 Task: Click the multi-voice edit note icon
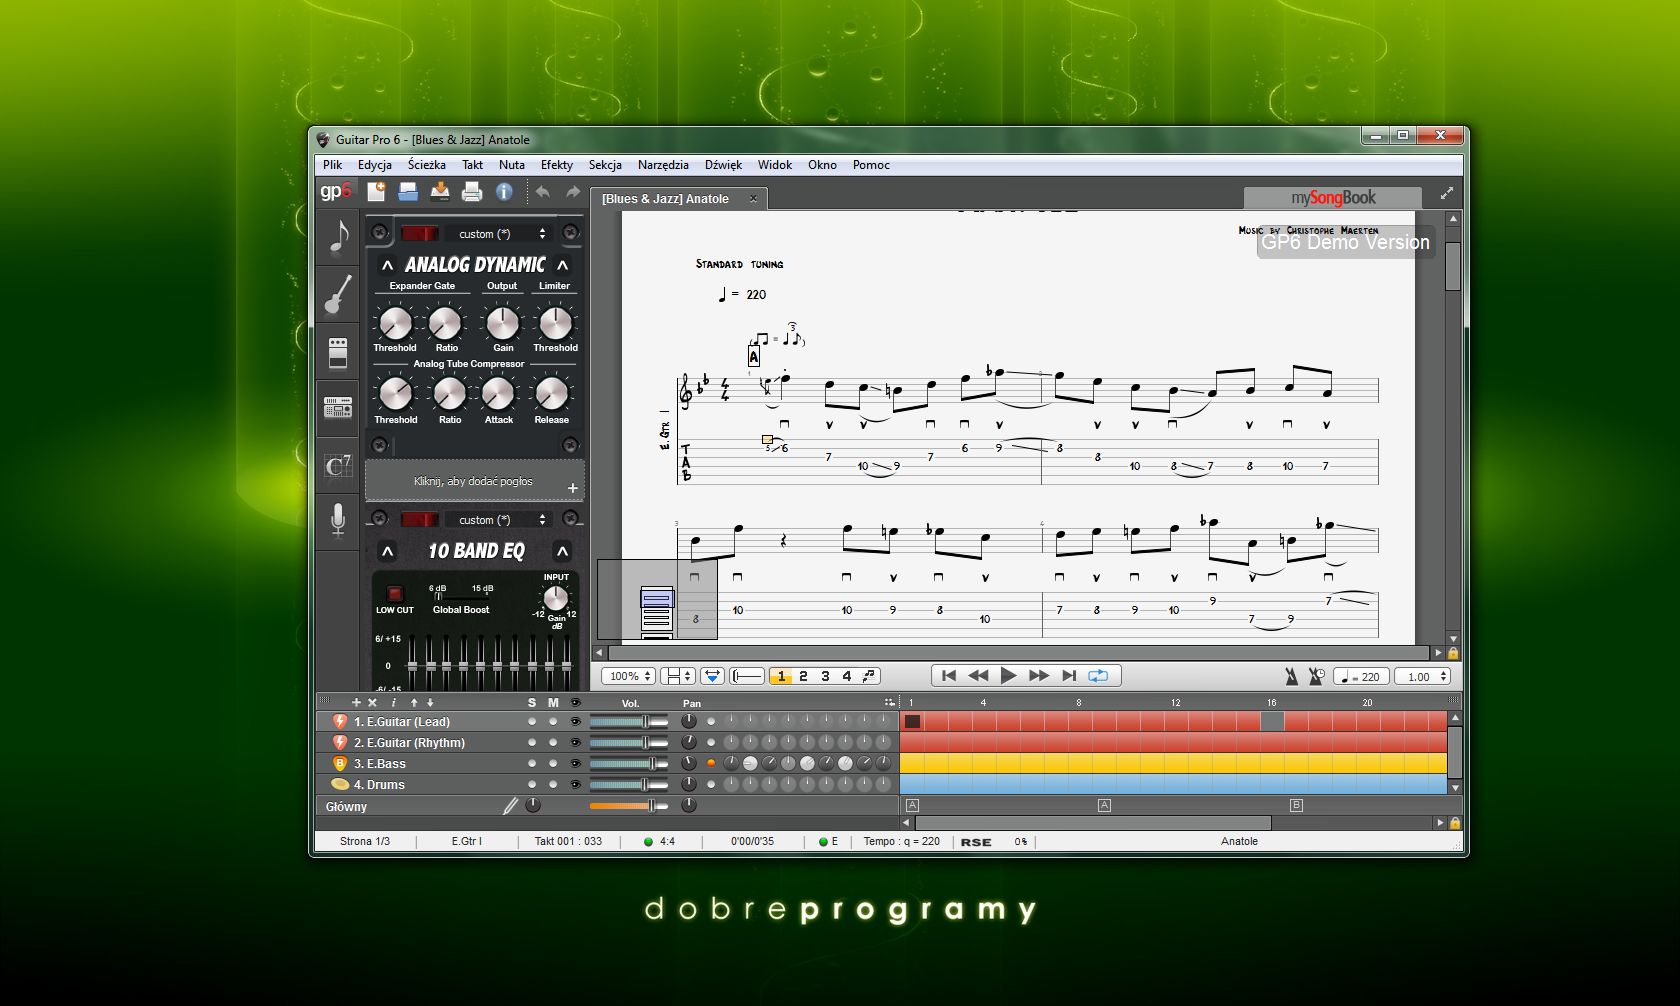(869, 676)
